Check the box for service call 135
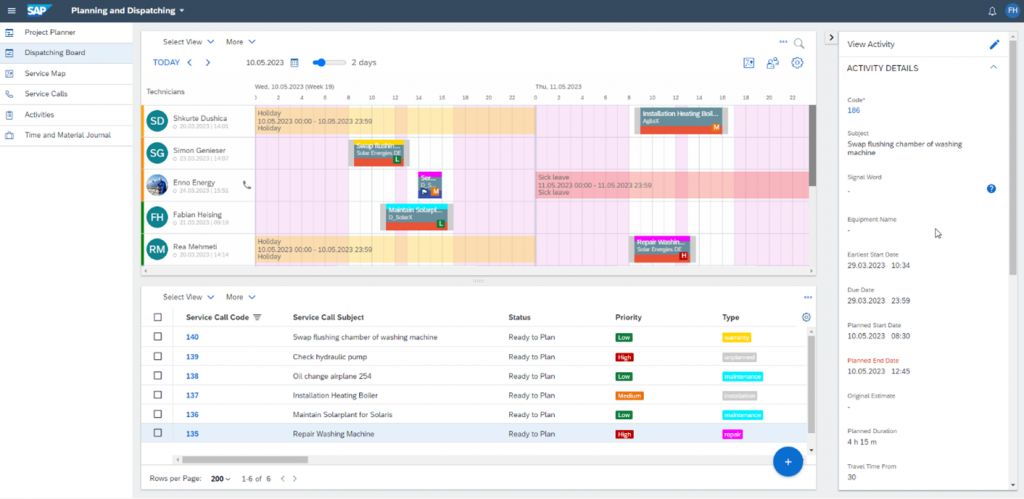 pos(157,433)
